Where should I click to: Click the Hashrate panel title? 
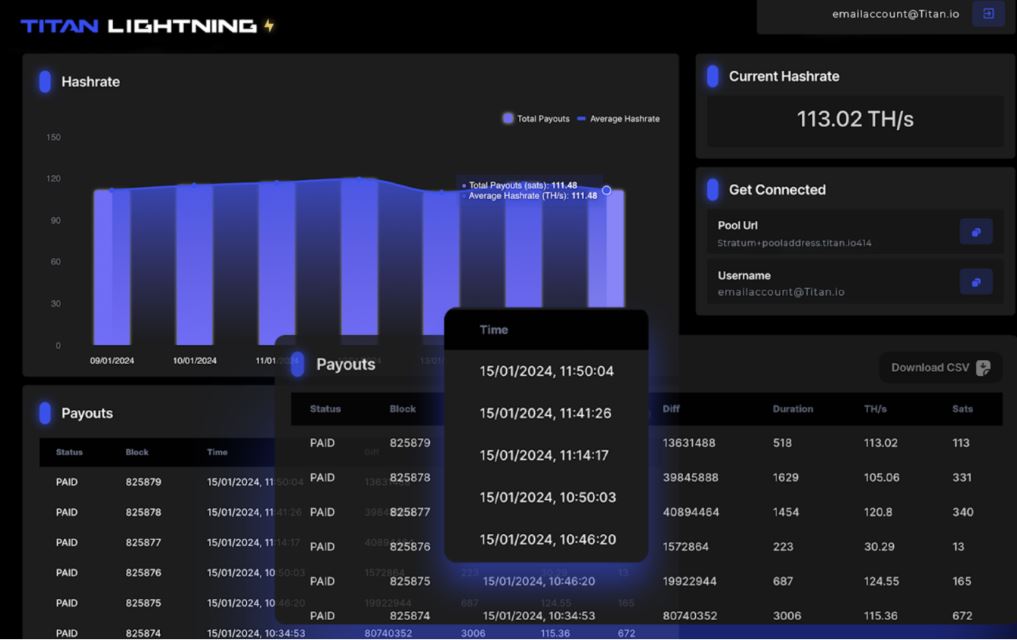[90, 82]
